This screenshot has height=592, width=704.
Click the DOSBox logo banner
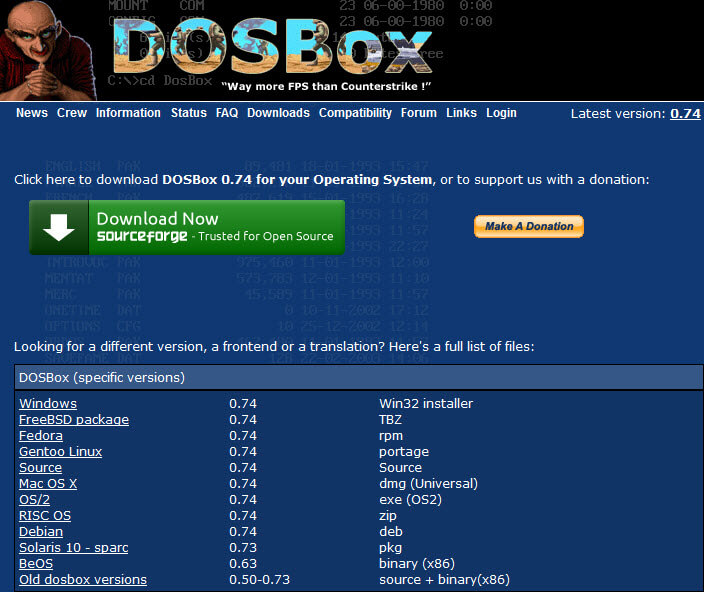(x=273, y=46)
